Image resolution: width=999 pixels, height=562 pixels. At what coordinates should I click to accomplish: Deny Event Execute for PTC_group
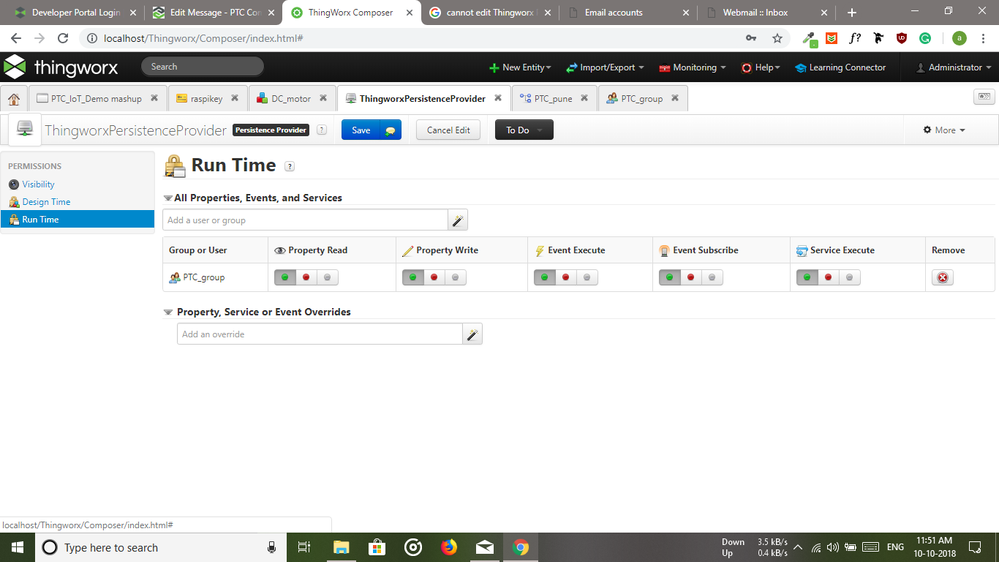point(566,278)
